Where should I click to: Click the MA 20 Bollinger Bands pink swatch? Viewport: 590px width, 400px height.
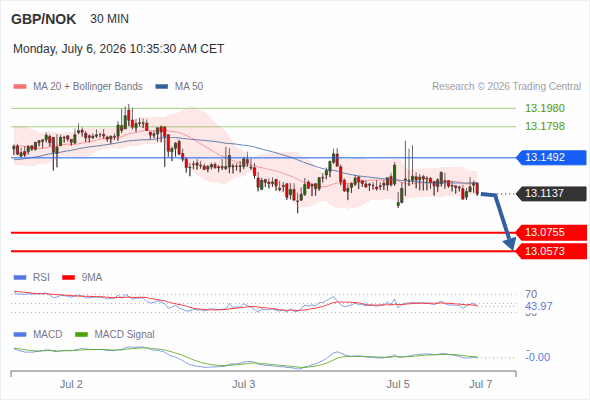[x=20, y=87]
